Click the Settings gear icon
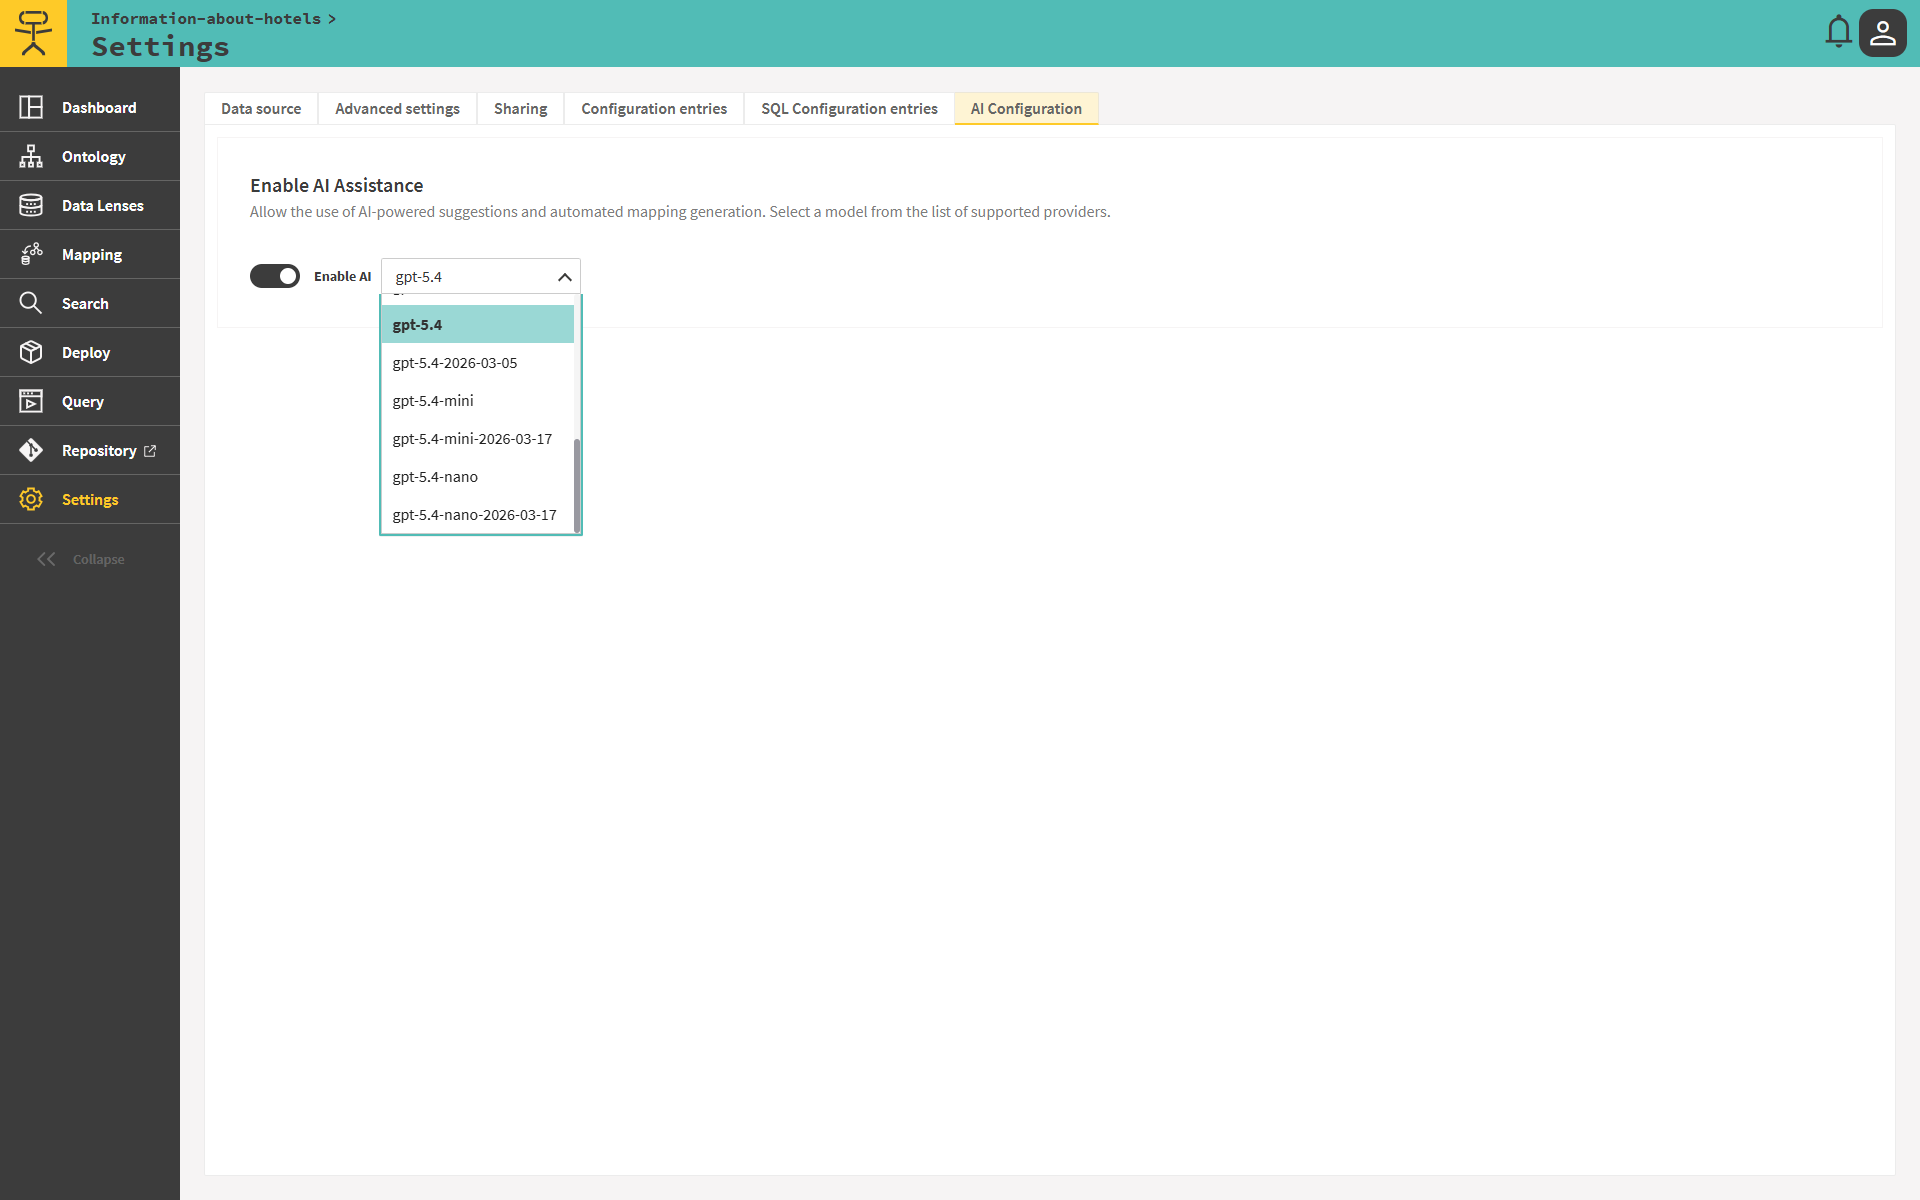 (x=31, y=499)
